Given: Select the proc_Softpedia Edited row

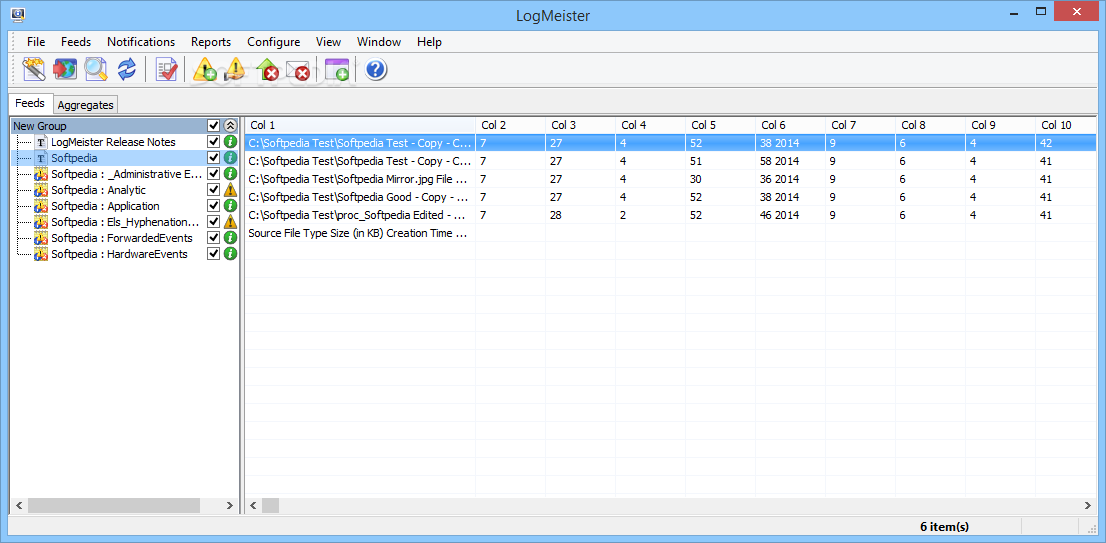Looking at the screenshot, I should (671, 215).
